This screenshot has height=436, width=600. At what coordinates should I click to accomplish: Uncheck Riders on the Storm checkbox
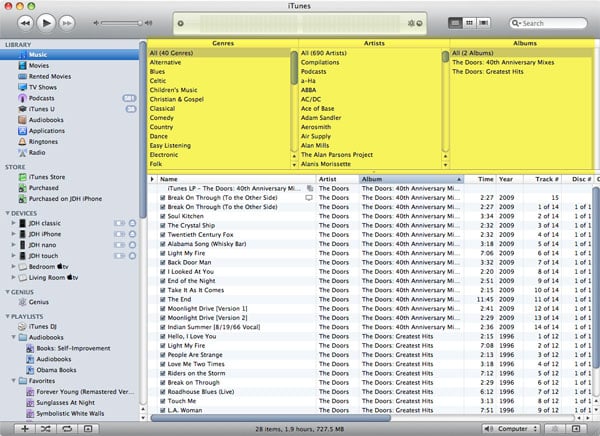pos(163,373)
